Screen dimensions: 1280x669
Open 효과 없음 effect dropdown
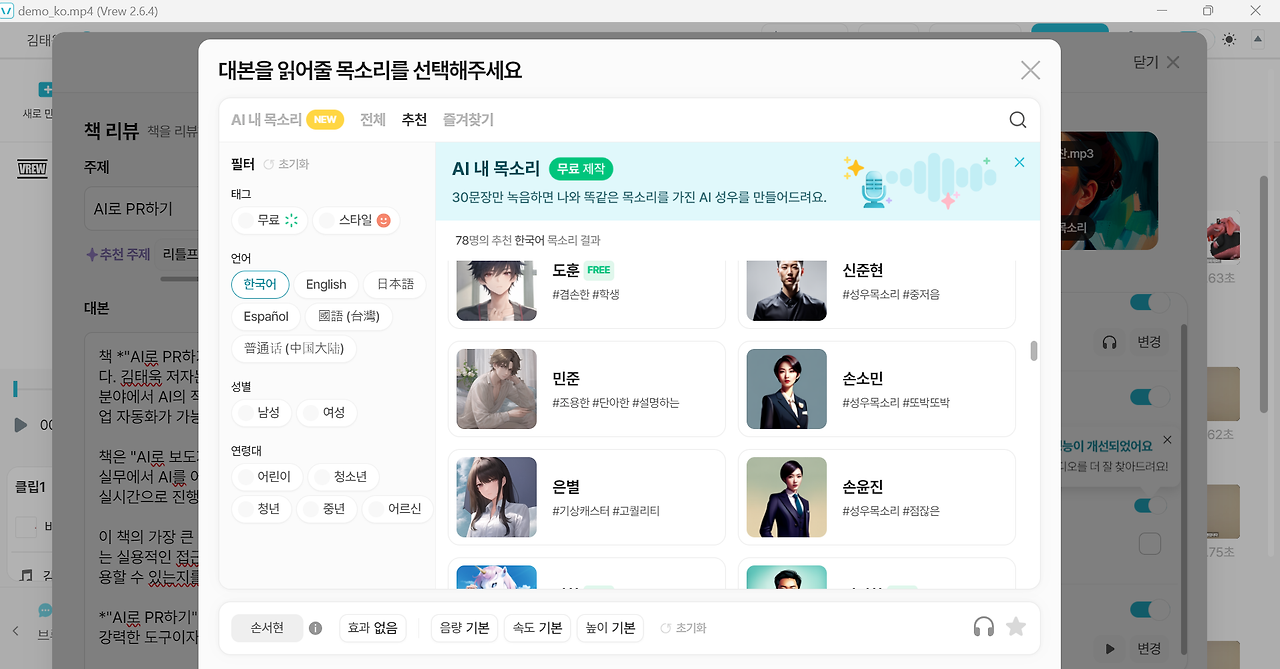pos(372,628)
